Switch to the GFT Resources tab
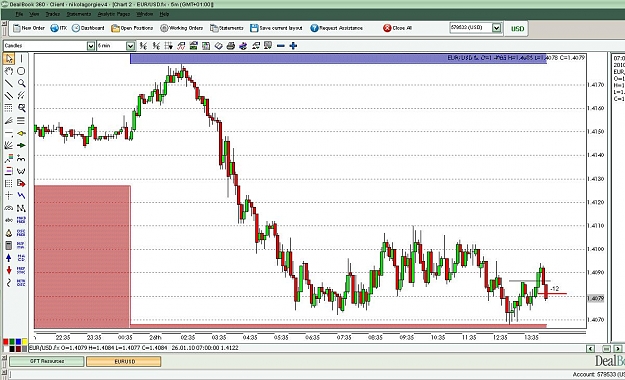The image size is (625, 380). click(47, 361)
